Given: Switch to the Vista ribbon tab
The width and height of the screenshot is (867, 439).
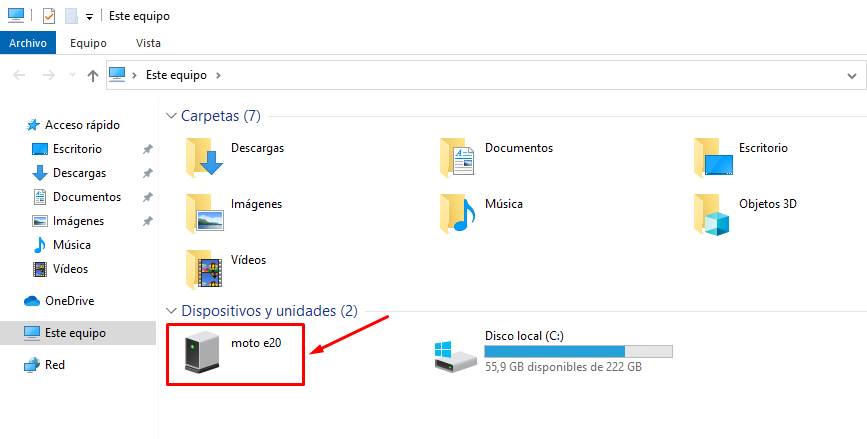Looking at the screenshot, I should click(148, 43).
